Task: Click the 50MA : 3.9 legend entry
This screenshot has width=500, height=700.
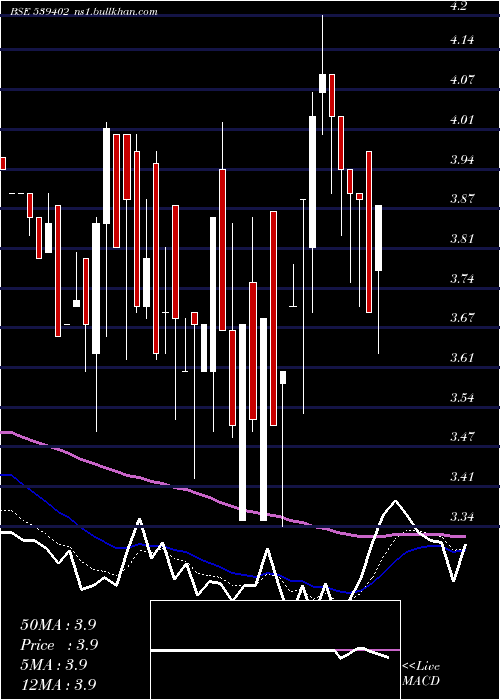Action: (x=58, y=625)
